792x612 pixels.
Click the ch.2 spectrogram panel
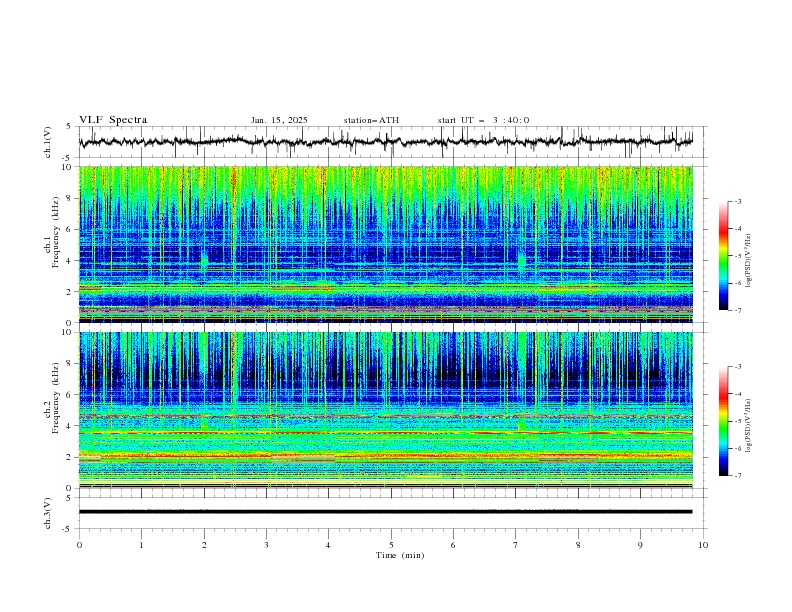pyautogui.click(x=386, y=410)
